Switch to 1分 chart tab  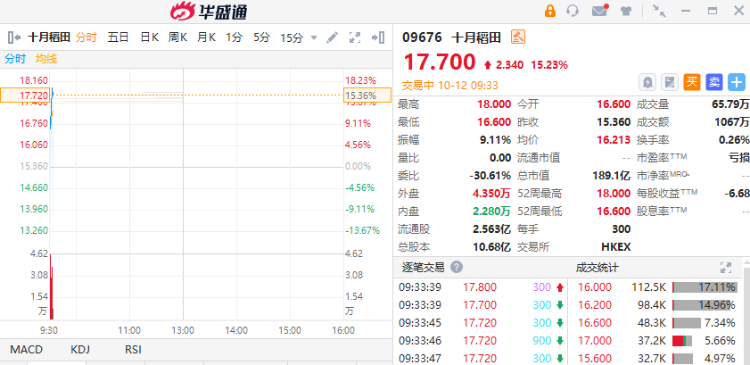point(234,37)
